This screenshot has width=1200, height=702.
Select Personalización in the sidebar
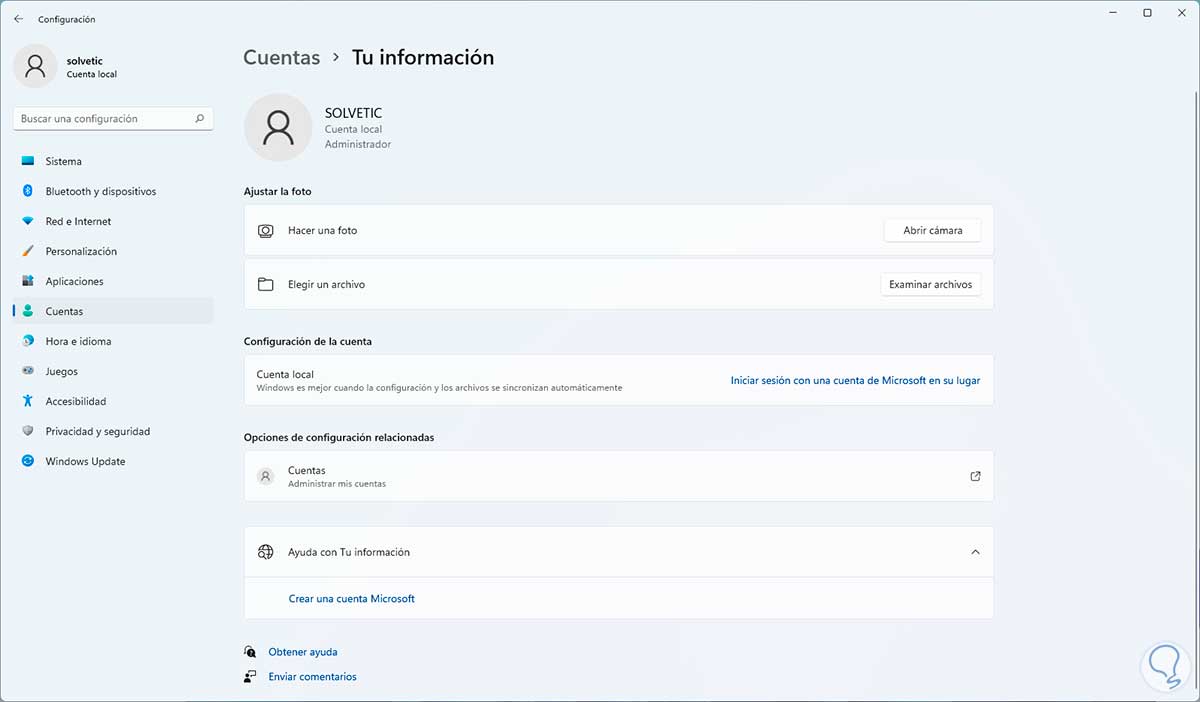click(81, 251)
